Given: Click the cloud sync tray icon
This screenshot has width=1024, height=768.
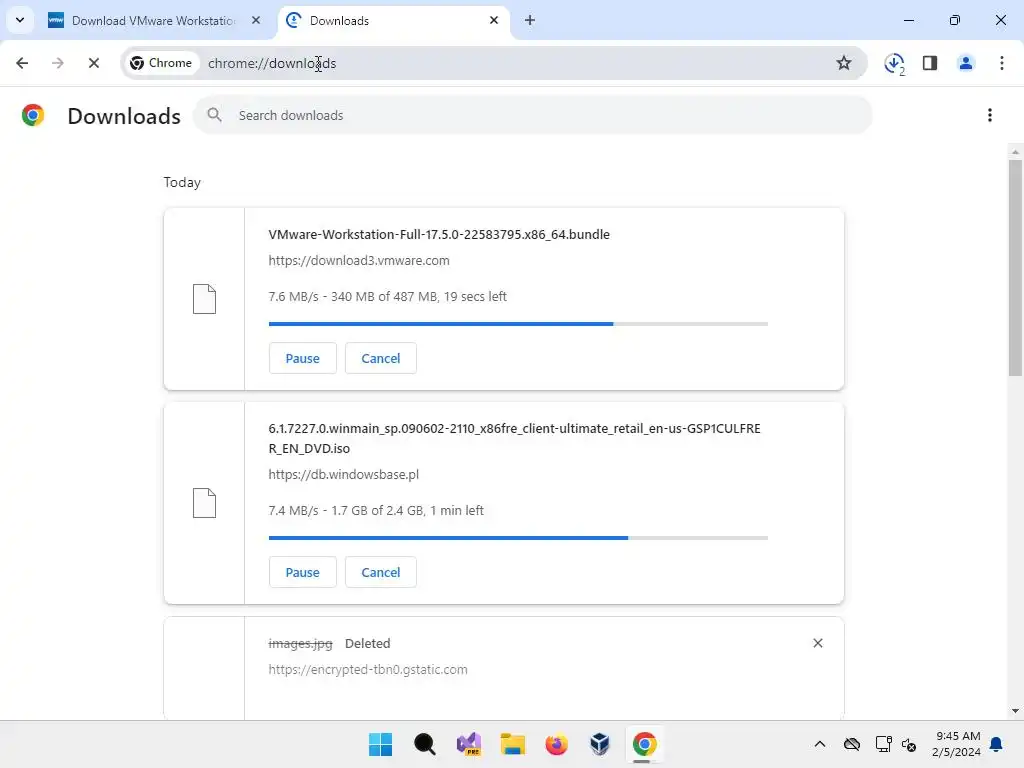Looking at the screenshot, I should (x=852, y=744).
